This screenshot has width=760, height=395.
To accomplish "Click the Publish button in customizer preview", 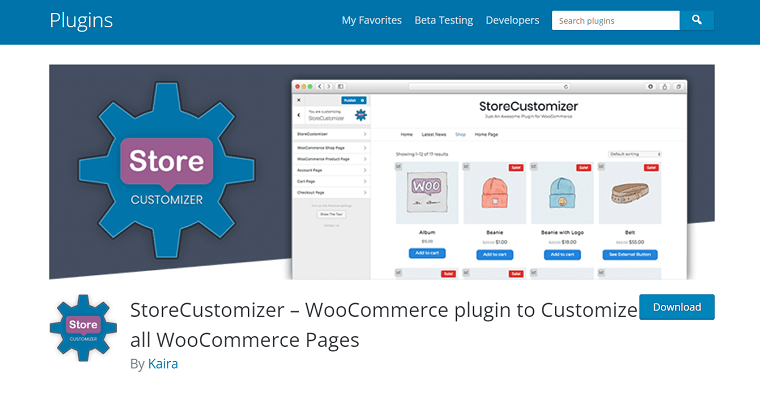I will click(x=354, y=100).
